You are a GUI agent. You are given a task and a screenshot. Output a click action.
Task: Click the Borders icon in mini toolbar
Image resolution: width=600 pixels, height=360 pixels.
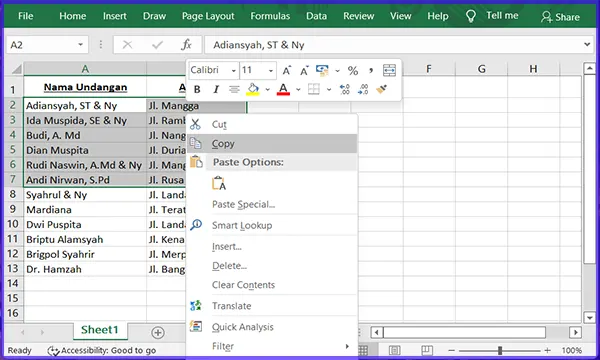click(x=314, y=90)
